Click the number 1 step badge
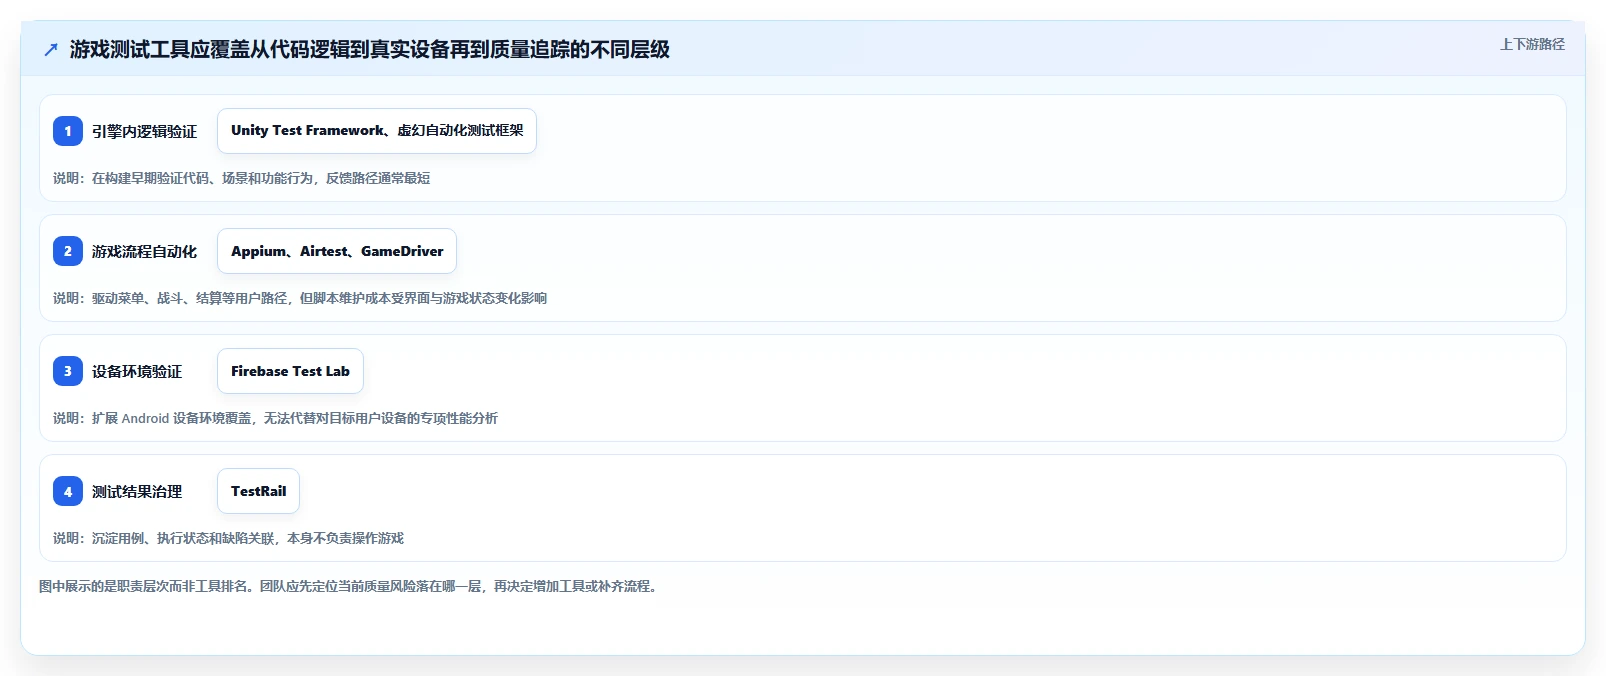This screenshot has width=1606, height=676. coord(68,131)
